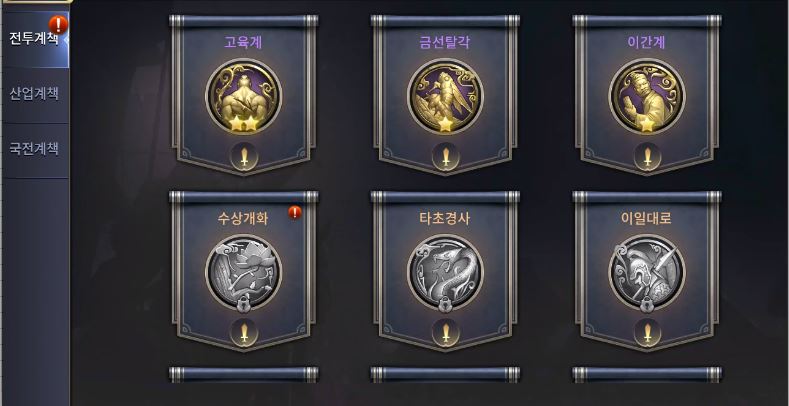Switch to the 전투계책 tab

tap(35, 39)
